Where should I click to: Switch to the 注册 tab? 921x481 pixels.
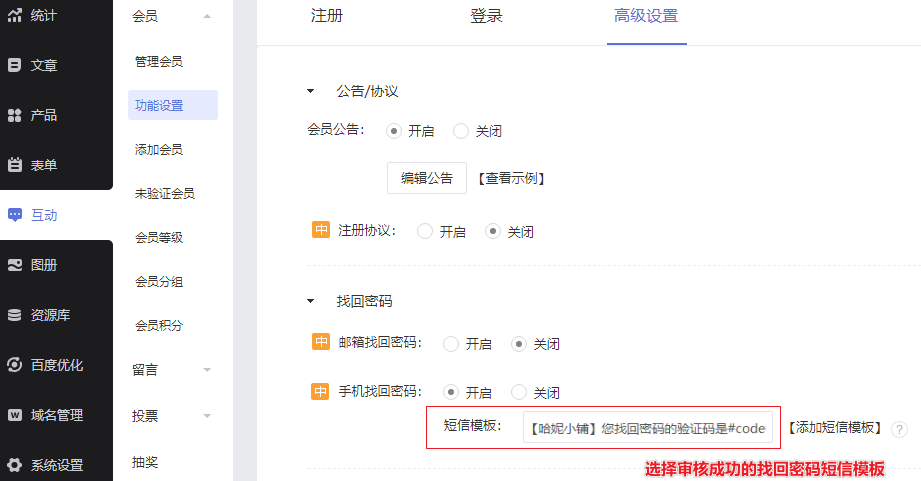click(327, 17)
